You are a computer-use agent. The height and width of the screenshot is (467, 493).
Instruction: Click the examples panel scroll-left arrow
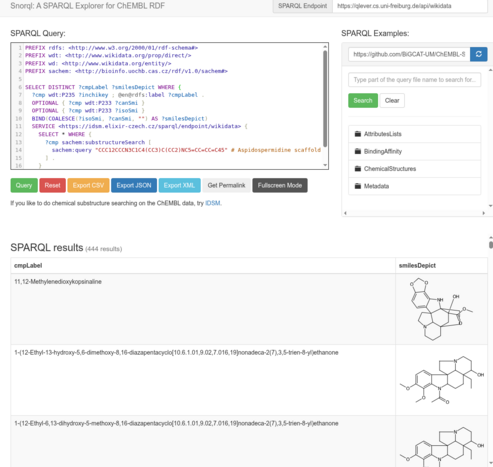point(345,213)
